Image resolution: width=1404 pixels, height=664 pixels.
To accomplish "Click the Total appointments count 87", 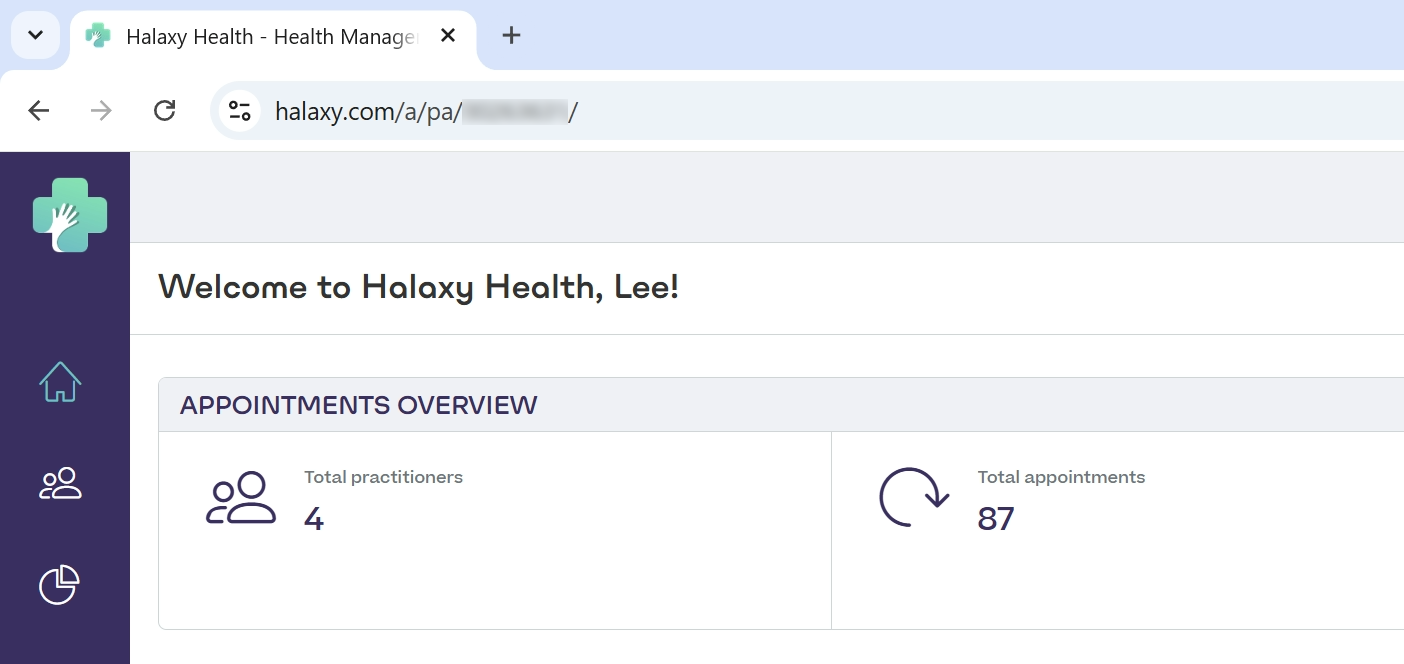I will click(x=996, y=518).
